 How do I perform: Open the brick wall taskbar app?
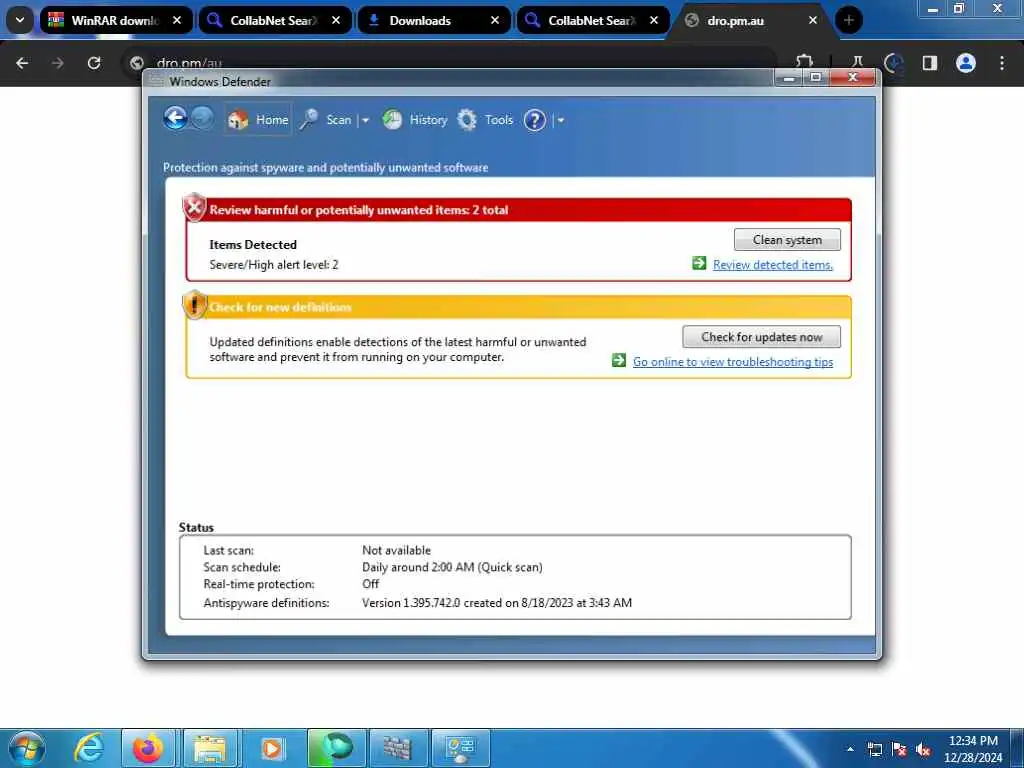pyautogui.click(x=398, y=748)
